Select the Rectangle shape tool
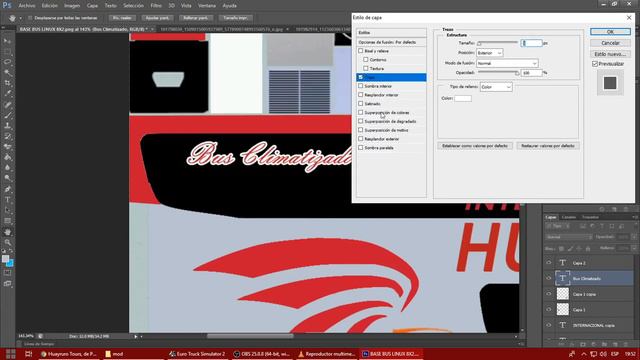Screen dimensions: 640x360 click(x=7, y=221)
